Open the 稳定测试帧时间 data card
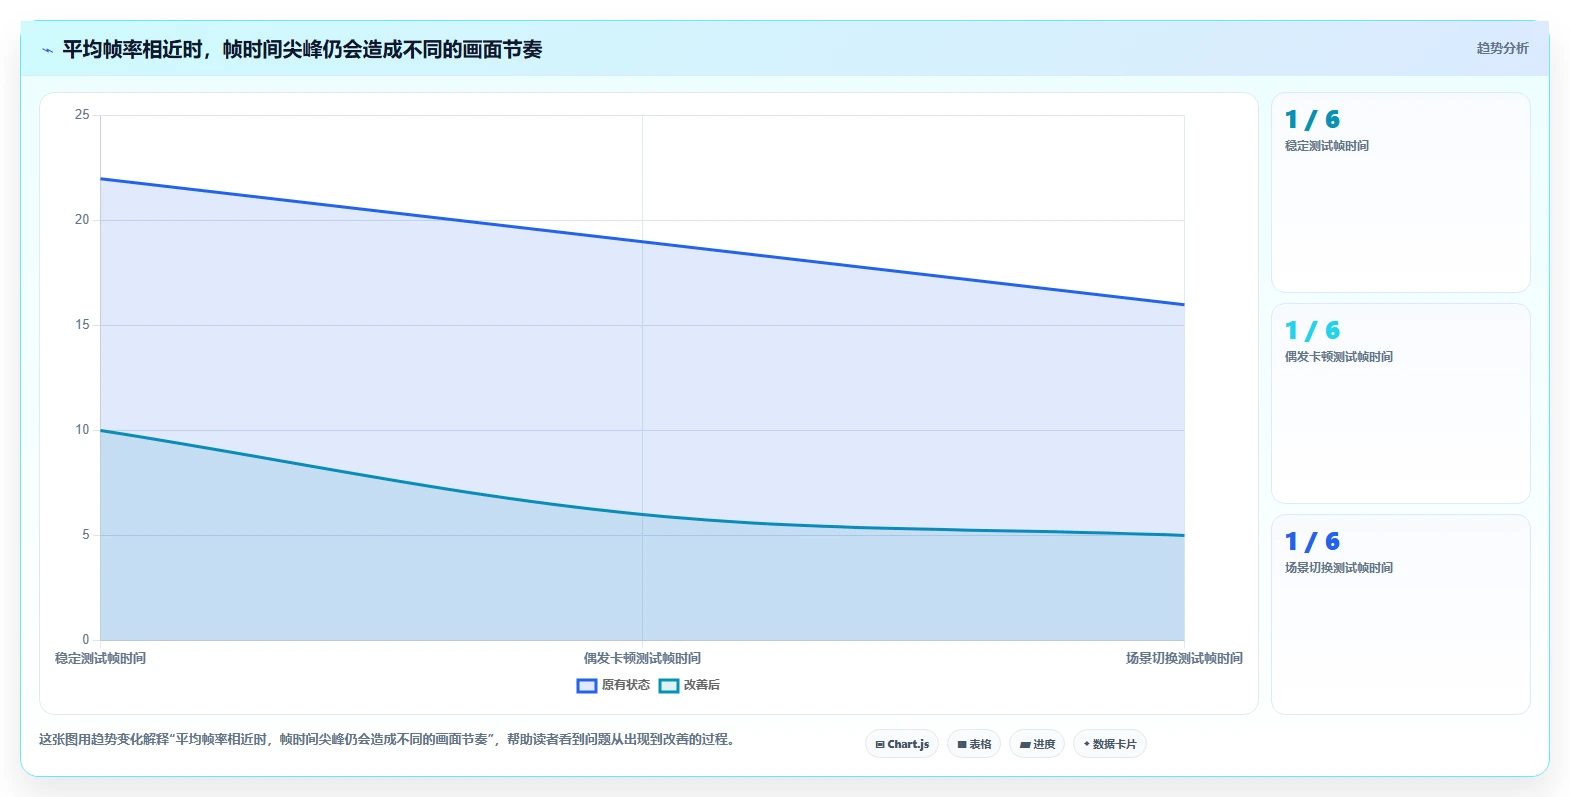 click(1400, 193)
